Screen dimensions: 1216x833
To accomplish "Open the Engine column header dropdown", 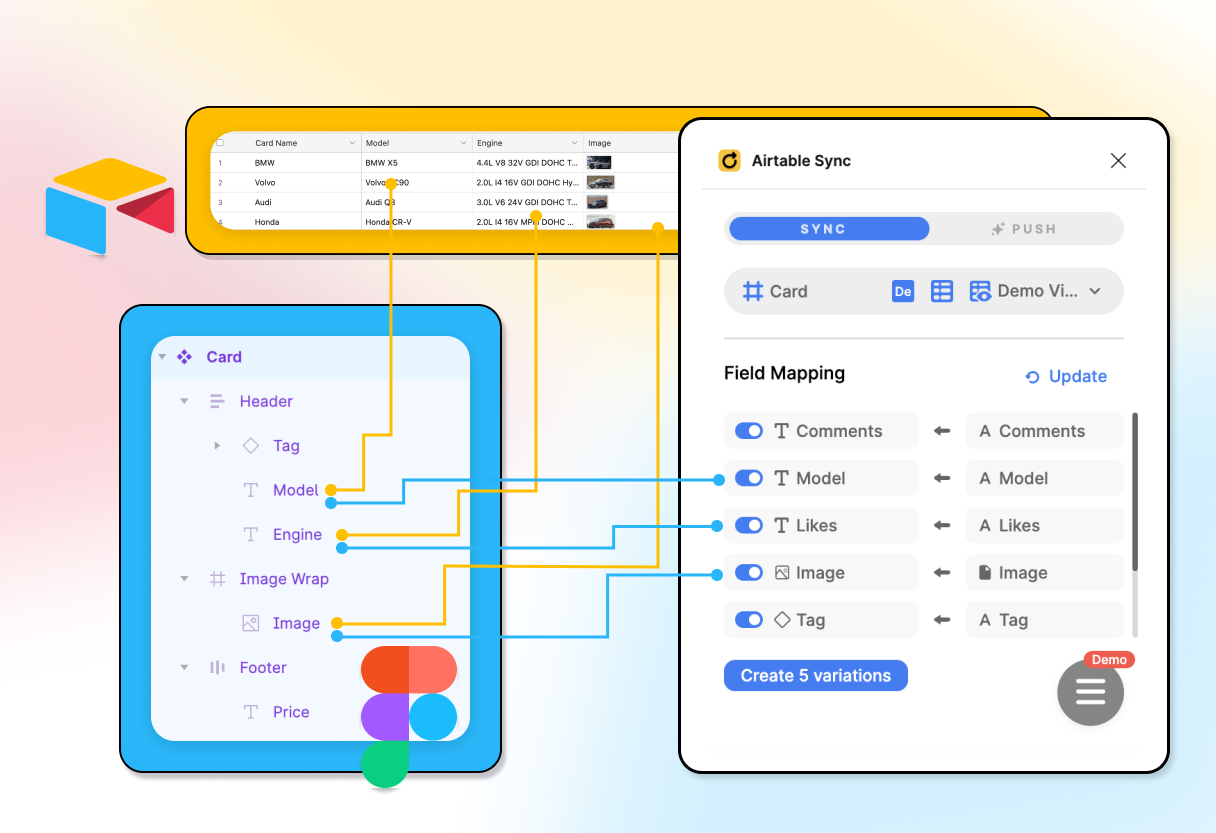I will coord(575,143).
